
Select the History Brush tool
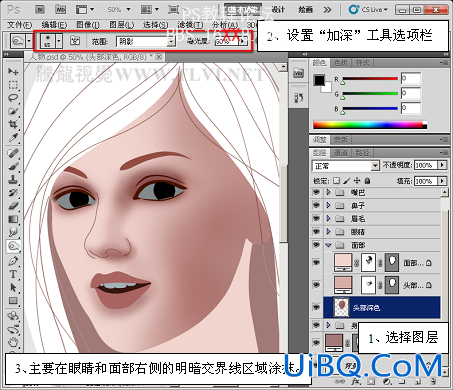tap(13, 192)
